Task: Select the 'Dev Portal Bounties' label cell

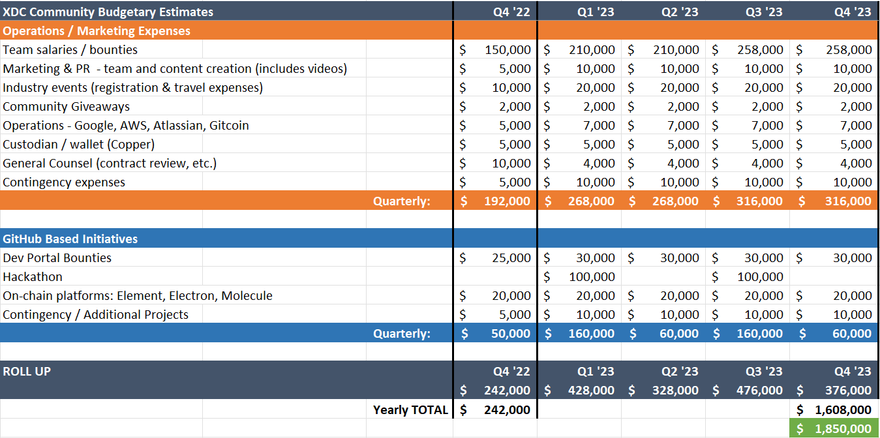Action: [x=57, y=258]
